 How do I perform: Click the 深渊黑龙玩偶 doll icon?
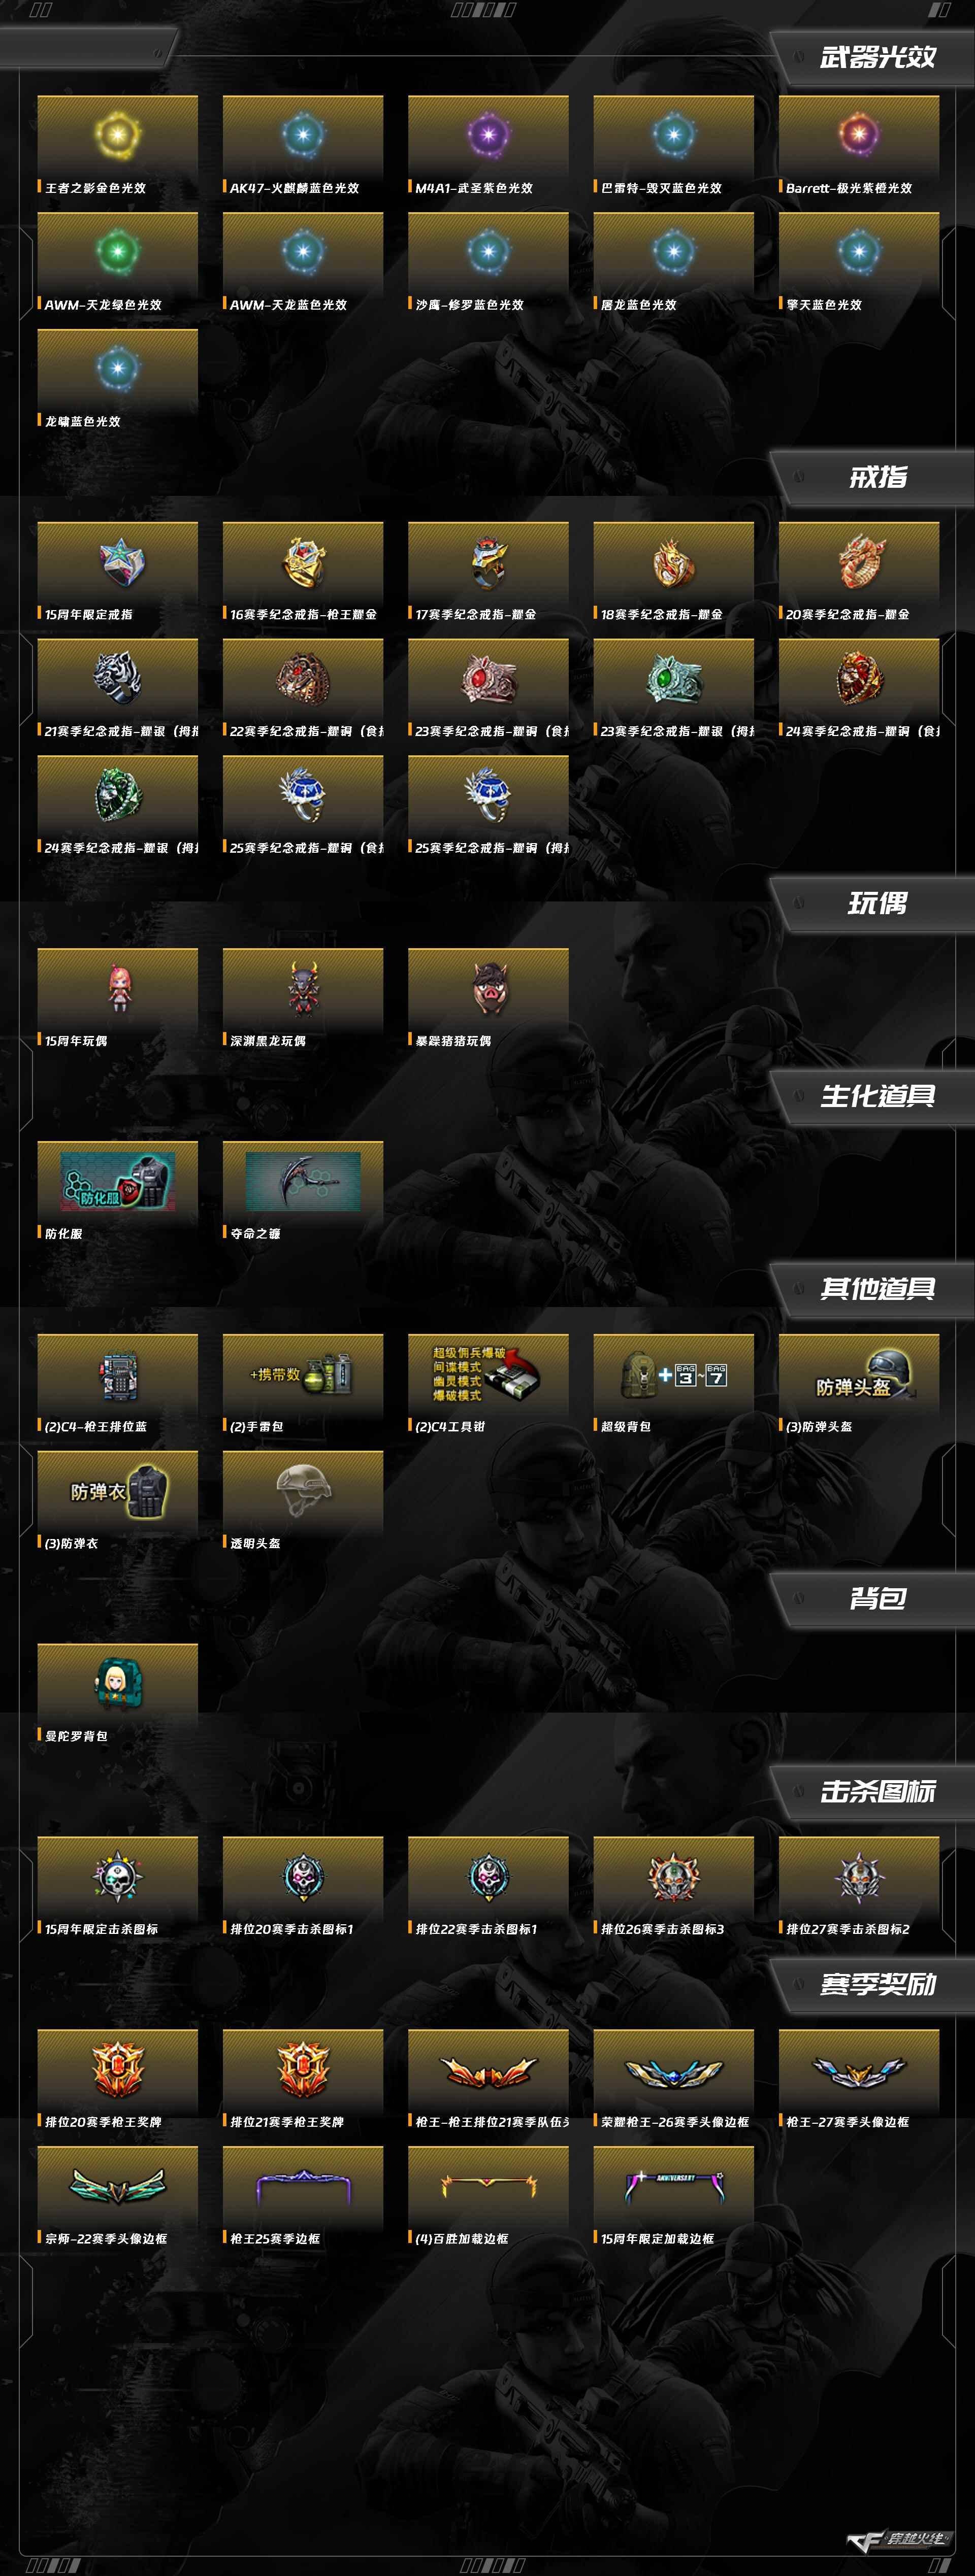click(303, 987)
